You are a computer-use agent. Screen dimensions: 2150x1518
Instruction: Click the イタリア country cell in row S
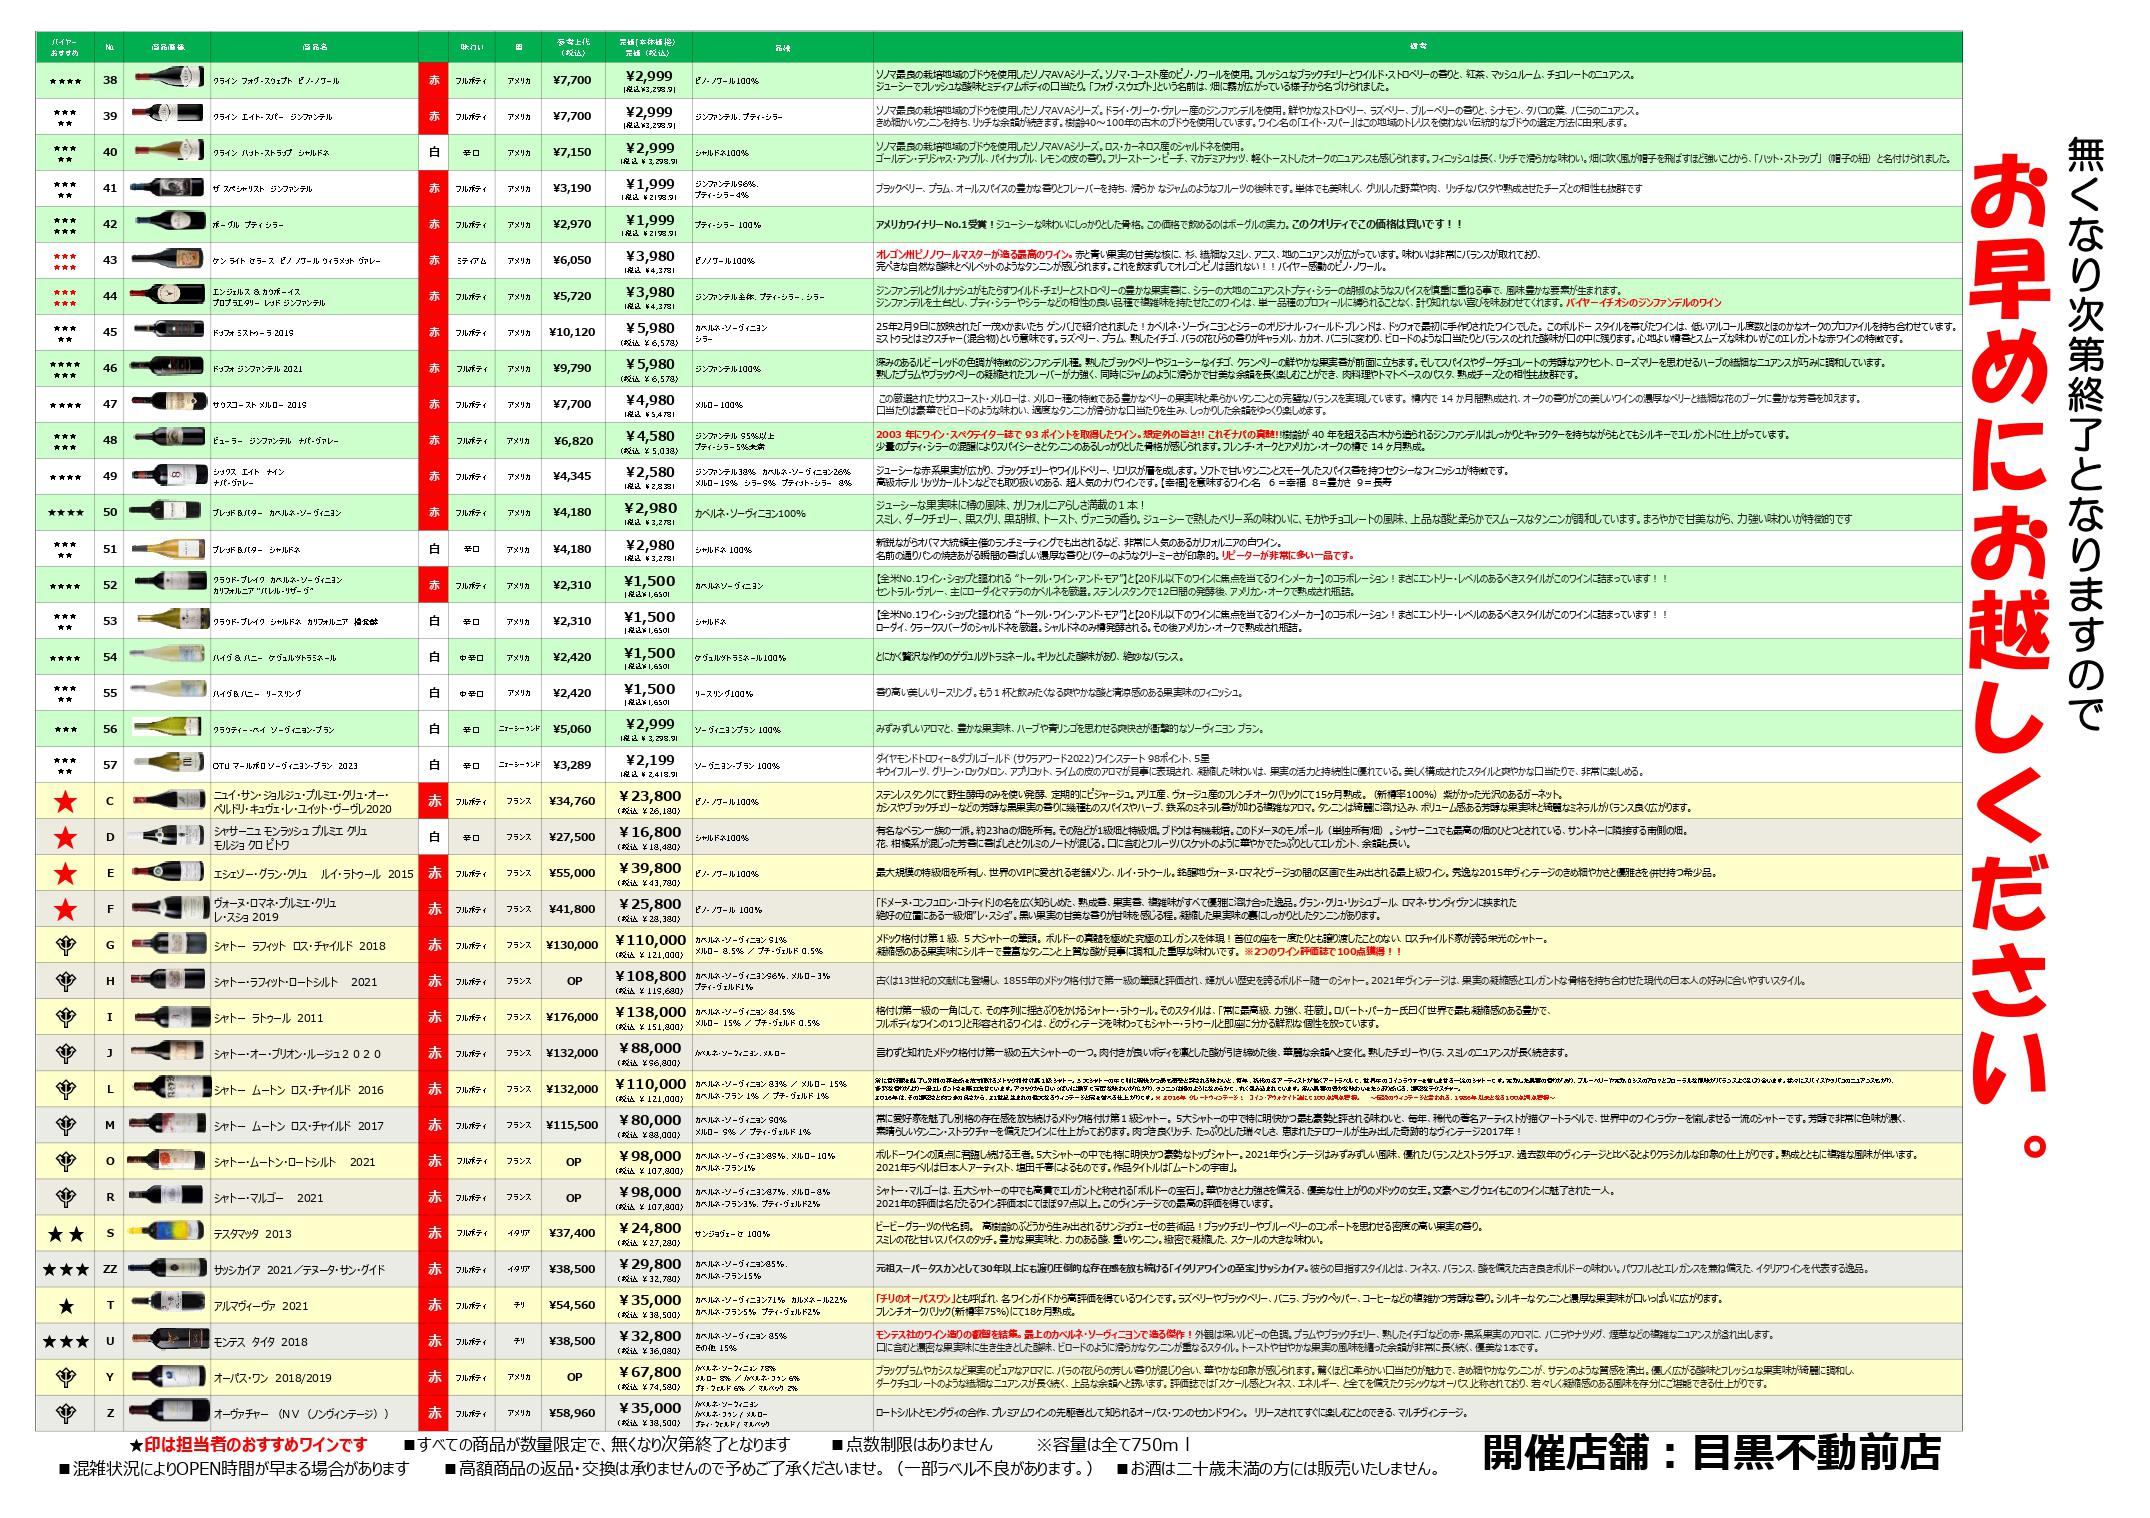519,1234
